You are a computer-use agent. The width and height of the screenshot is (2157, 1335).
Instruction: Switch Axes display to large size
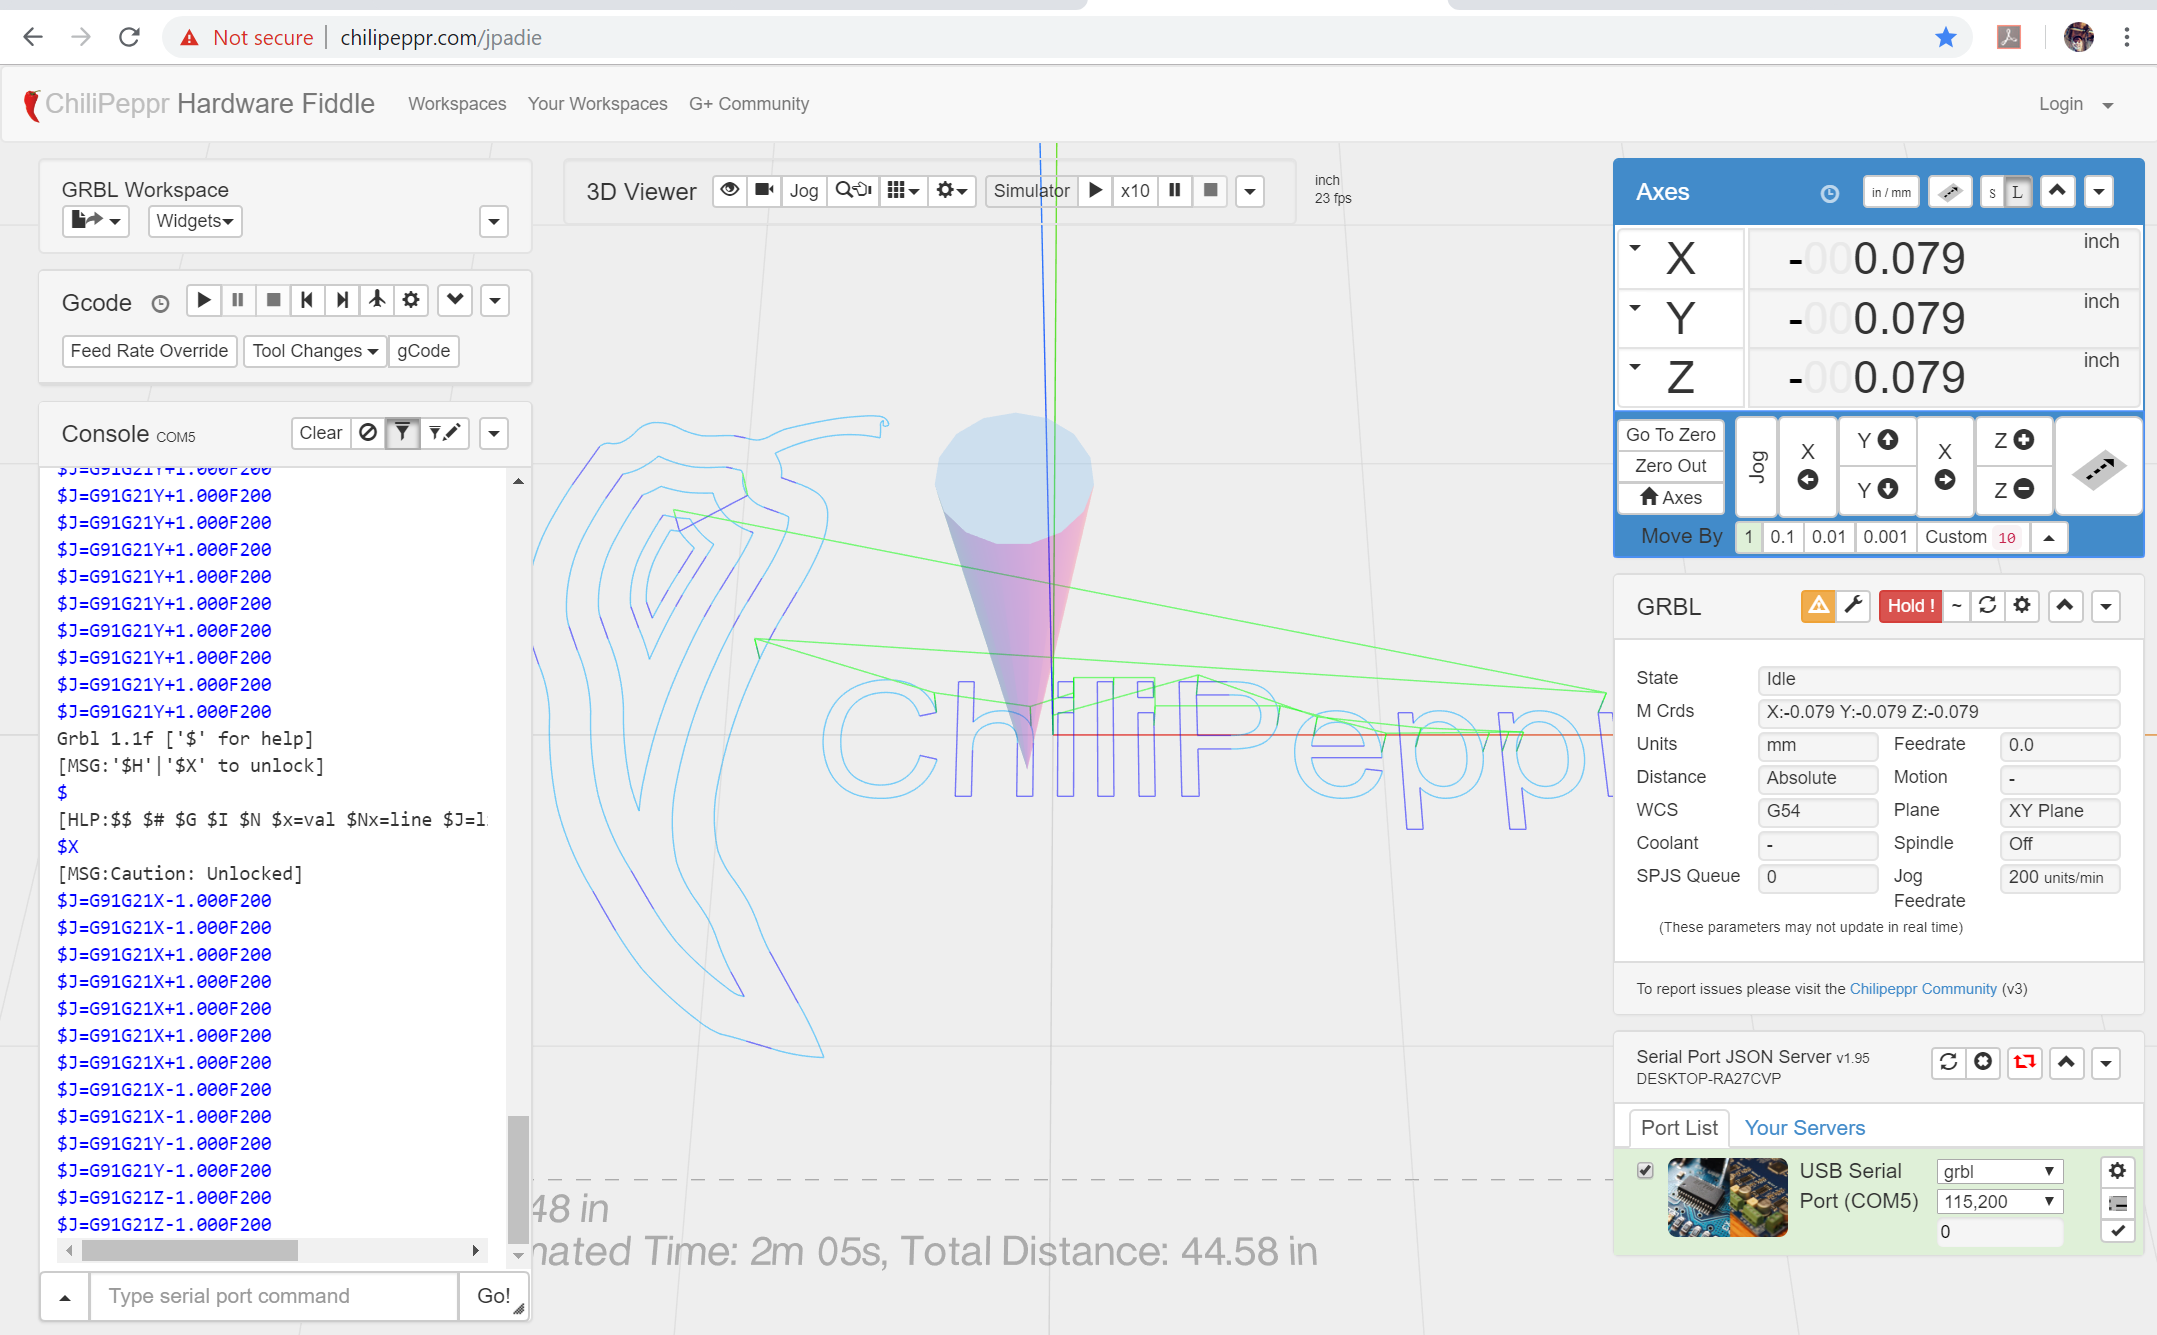[x=2017, y=192]
